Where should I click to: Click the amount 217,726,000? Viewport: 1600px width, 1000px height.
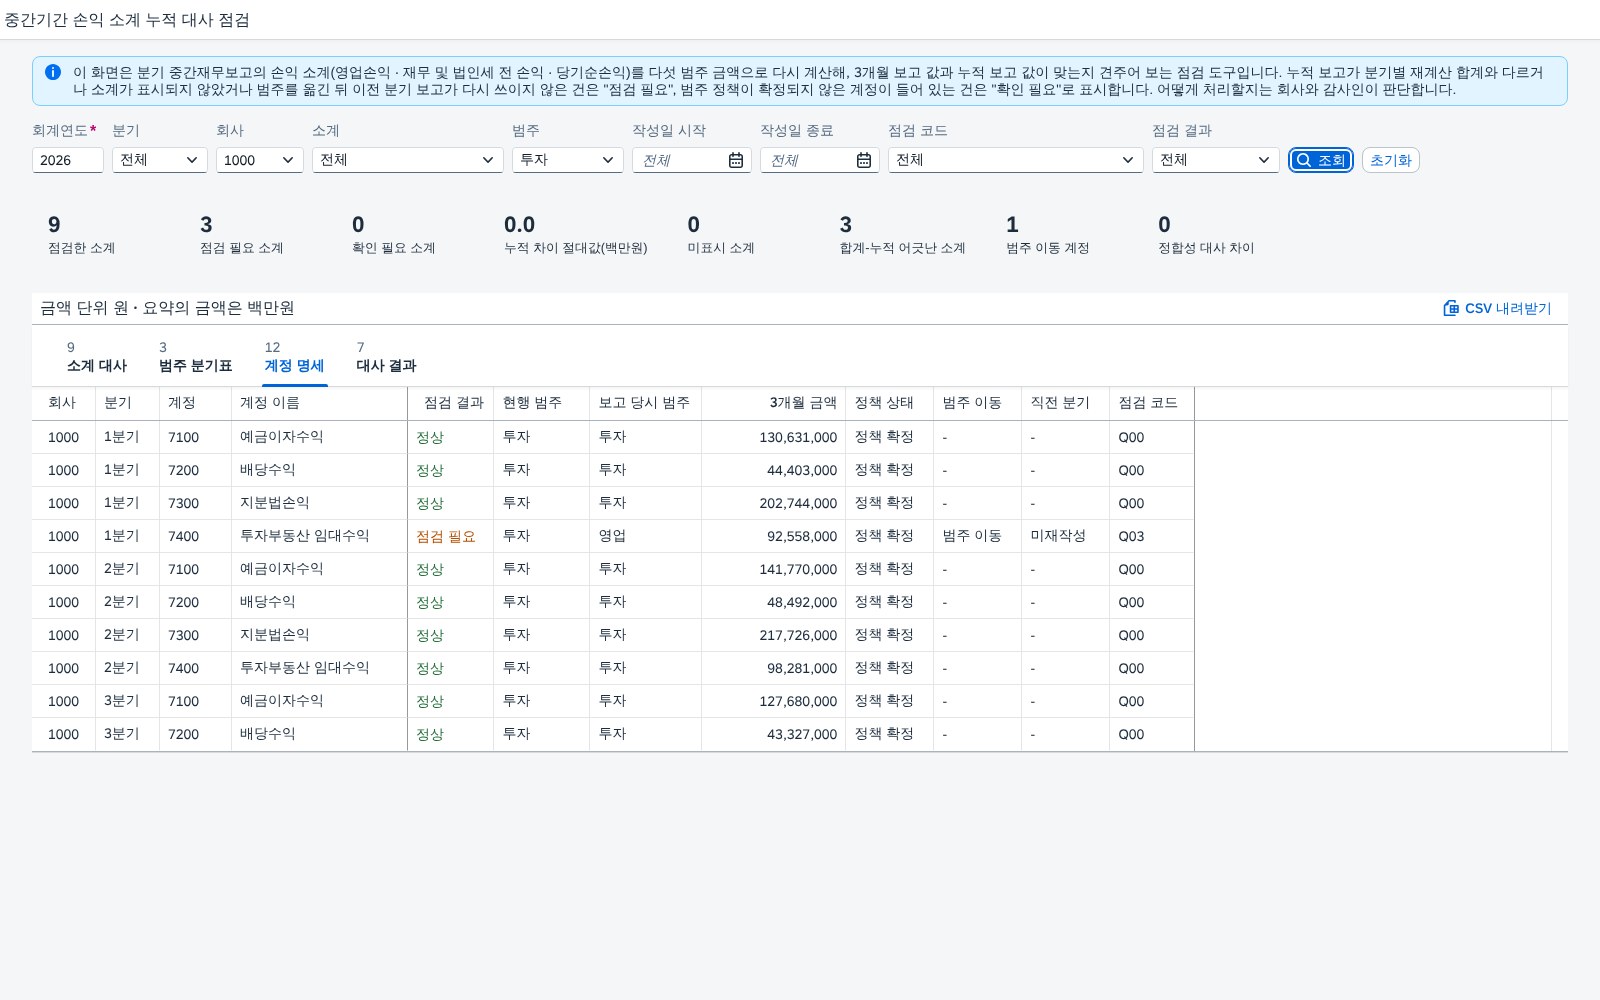click(798, 636)
